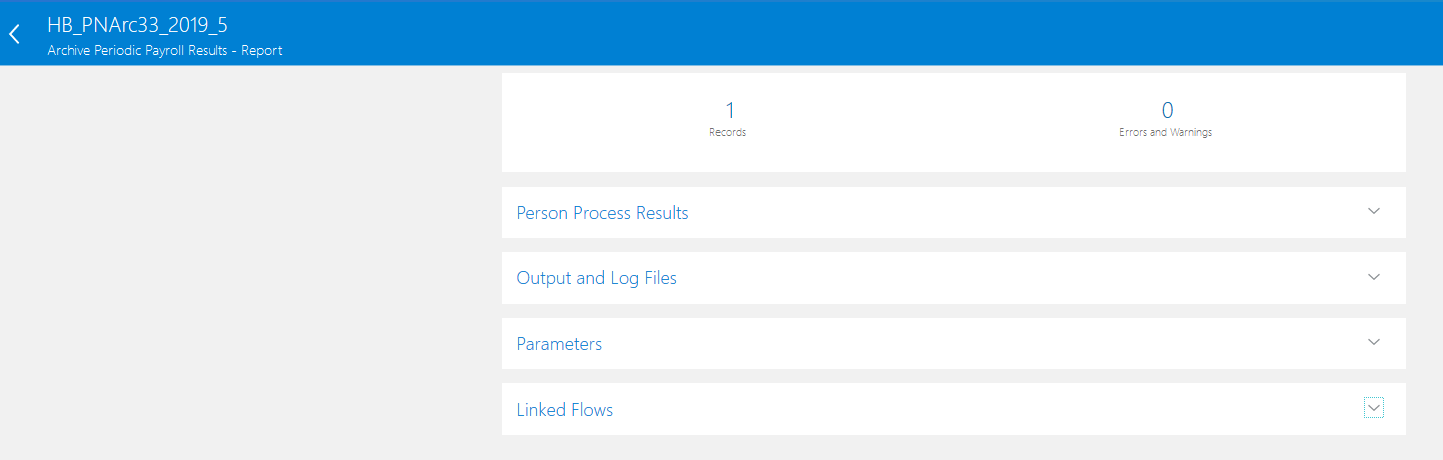Expand the Output and Log Files chevron
This screenshot has width=1443, height=460.
tap(1373, 277)
